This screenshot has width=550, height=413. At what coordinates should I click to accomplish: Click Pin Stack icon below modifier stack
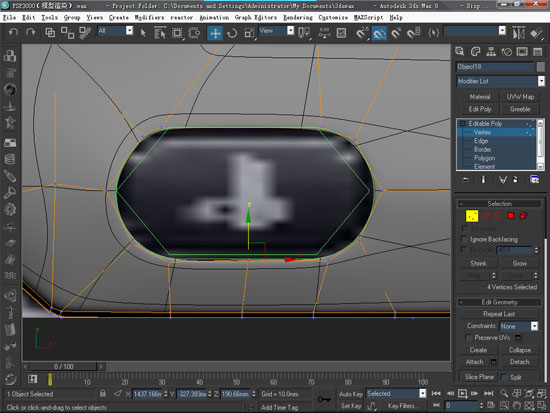click(465, 180)
